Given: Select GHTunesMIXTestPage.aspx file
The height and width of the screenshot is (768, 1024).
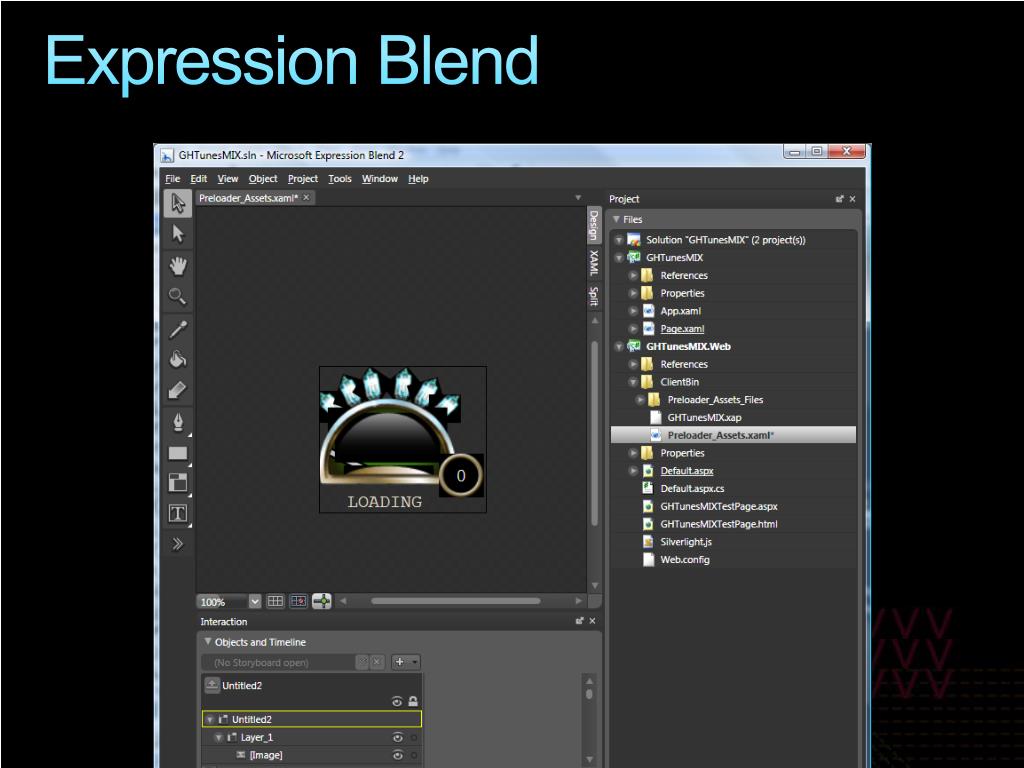Looking at the screenshot, I should tap(718, 506).
